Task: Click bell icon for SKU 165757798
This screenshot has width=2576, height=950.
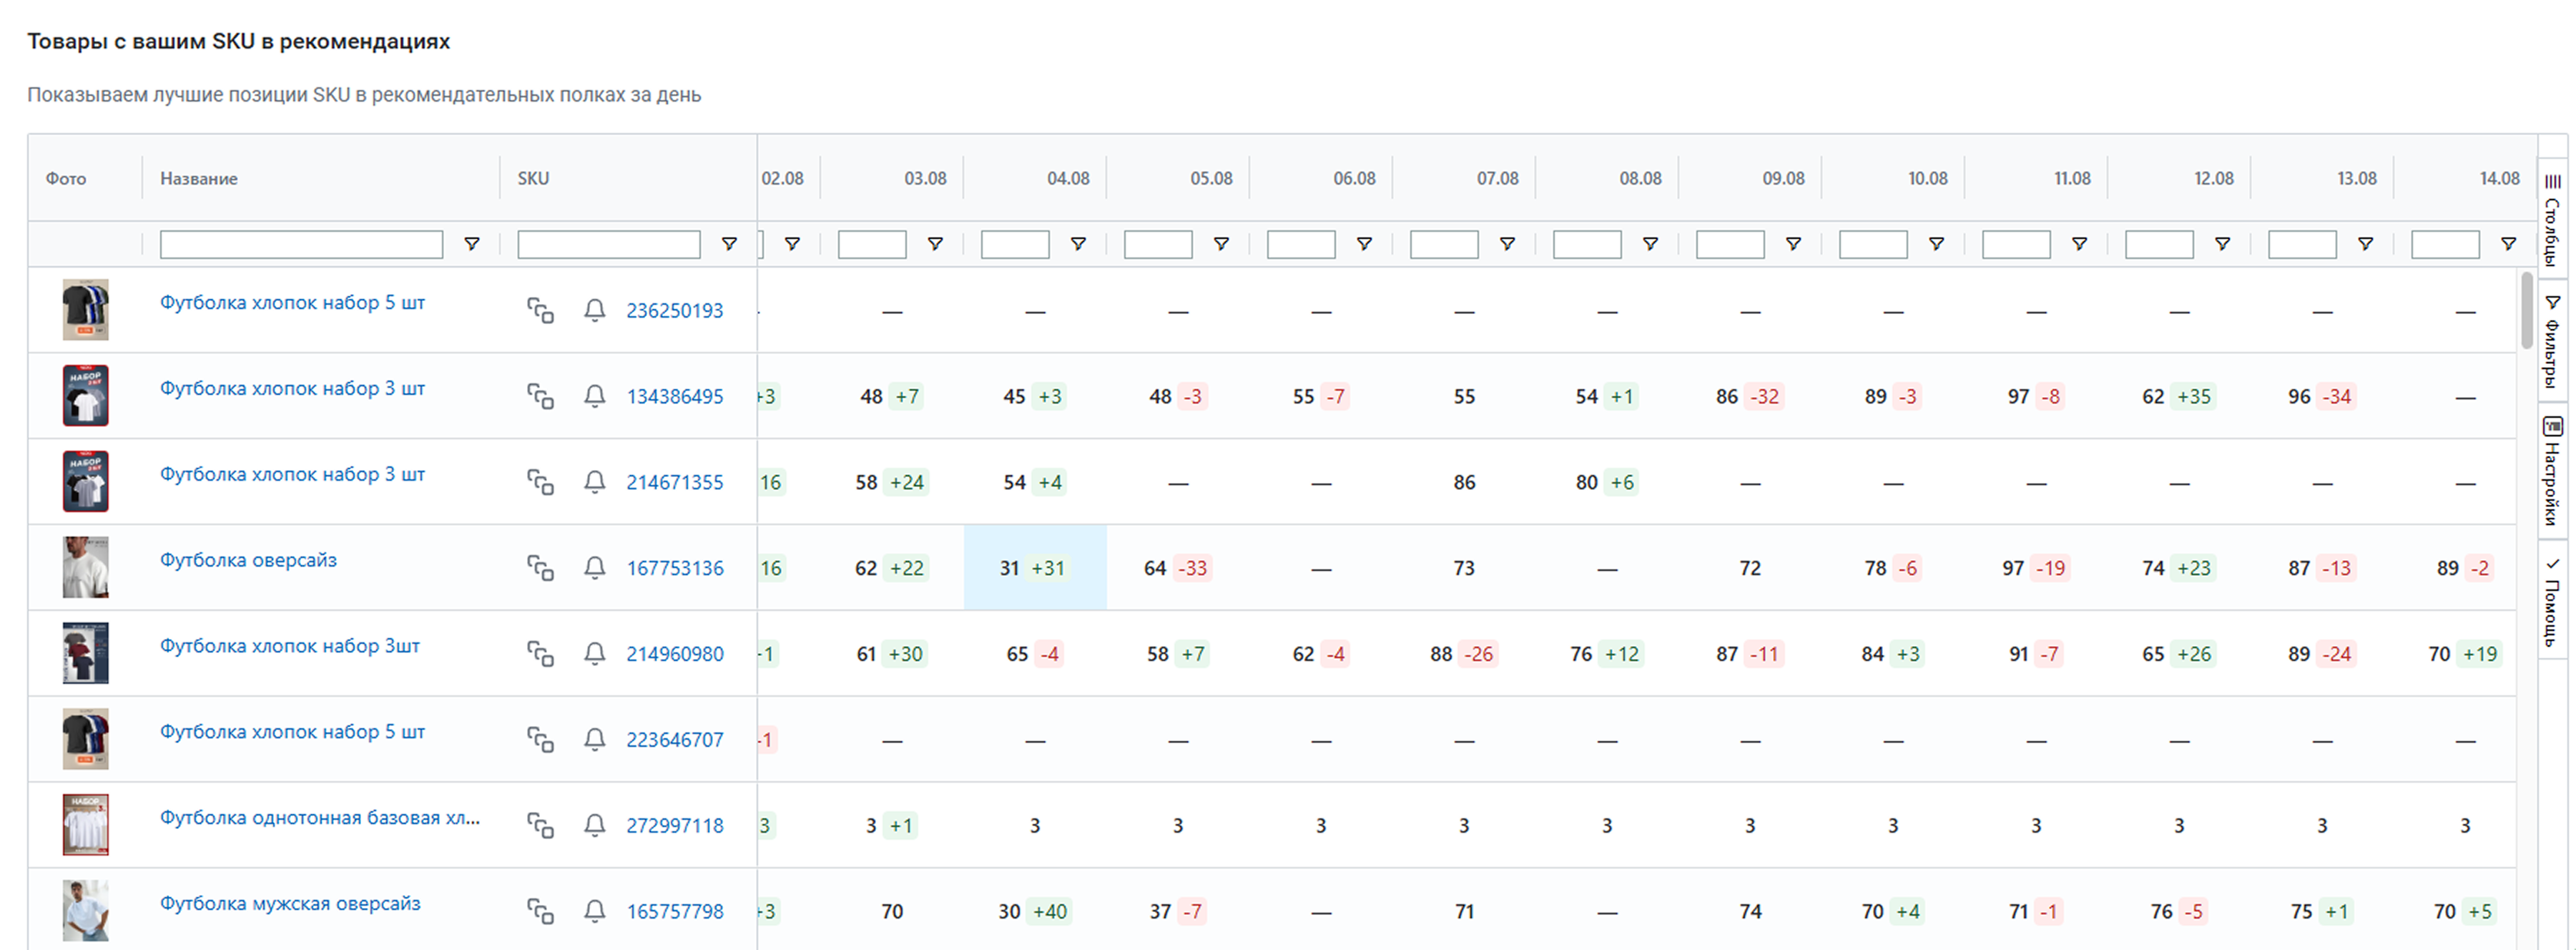Action: click(x=594, y=911)
